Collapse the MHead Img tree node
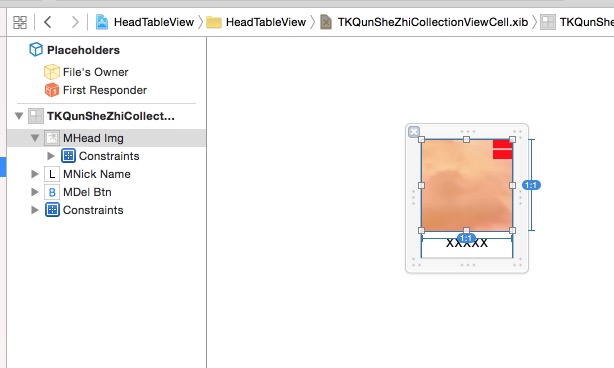614x368 pixels. coord(35,138)
